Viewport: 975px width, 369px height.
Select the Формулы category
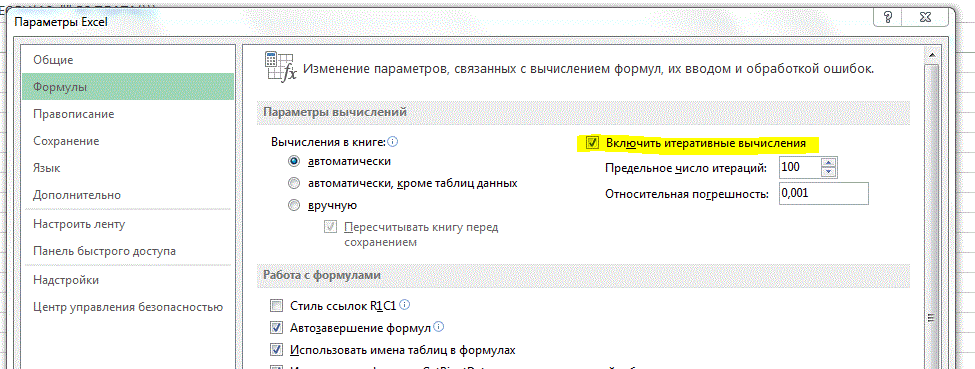tap(127, 87)
